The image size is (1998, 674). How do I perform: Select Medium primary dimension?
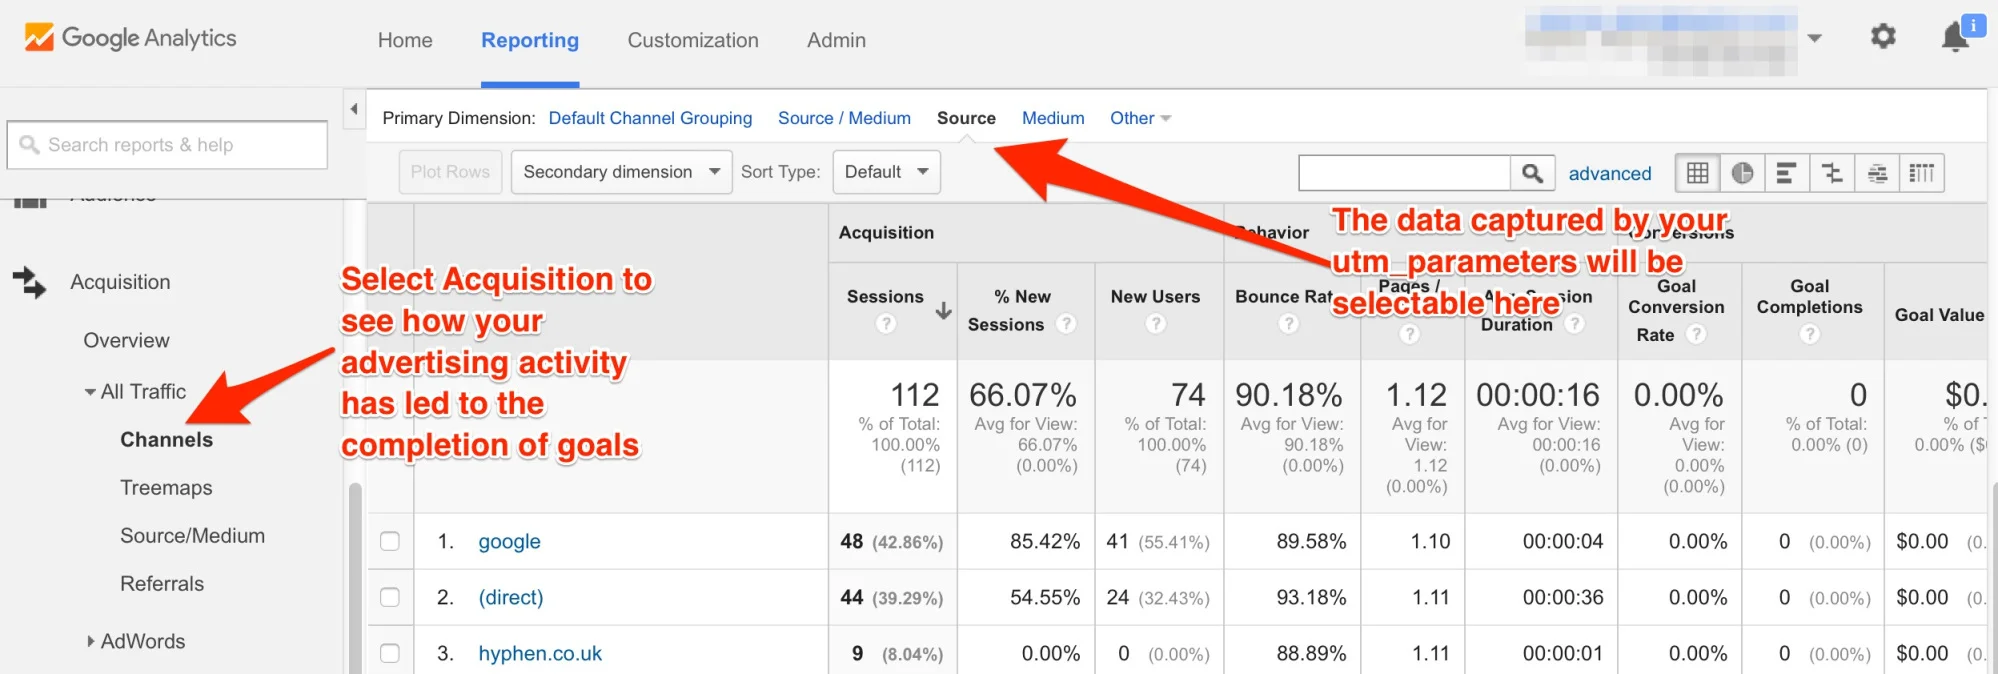click(x=1053, y=118)
